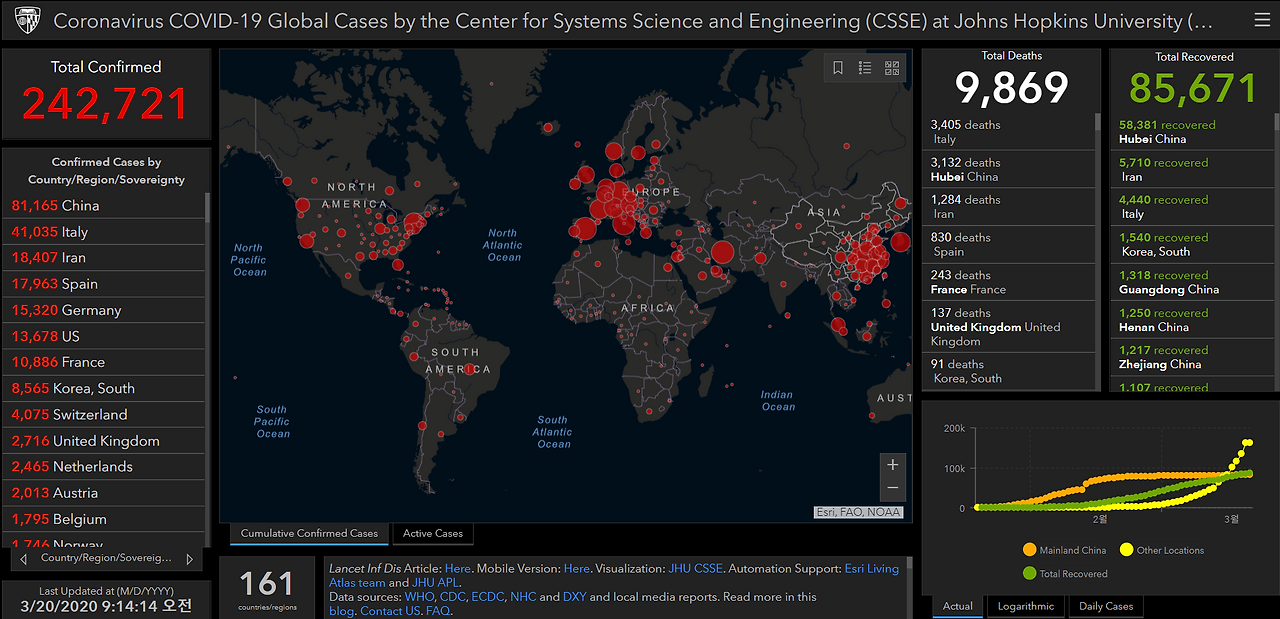Click 3,405 deaths Italy entry

click(1009, 132)
